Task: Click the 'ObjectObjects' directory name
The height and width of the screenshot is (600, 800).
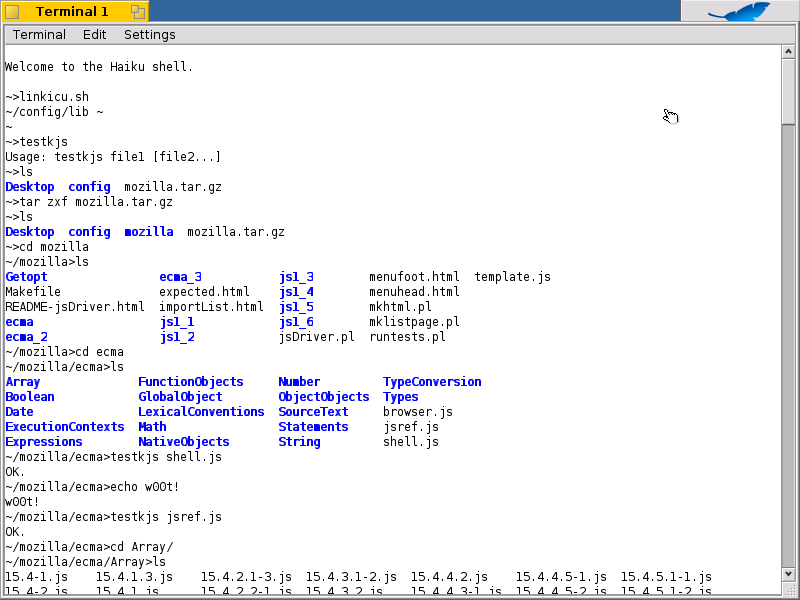Action: click(323, 397)
